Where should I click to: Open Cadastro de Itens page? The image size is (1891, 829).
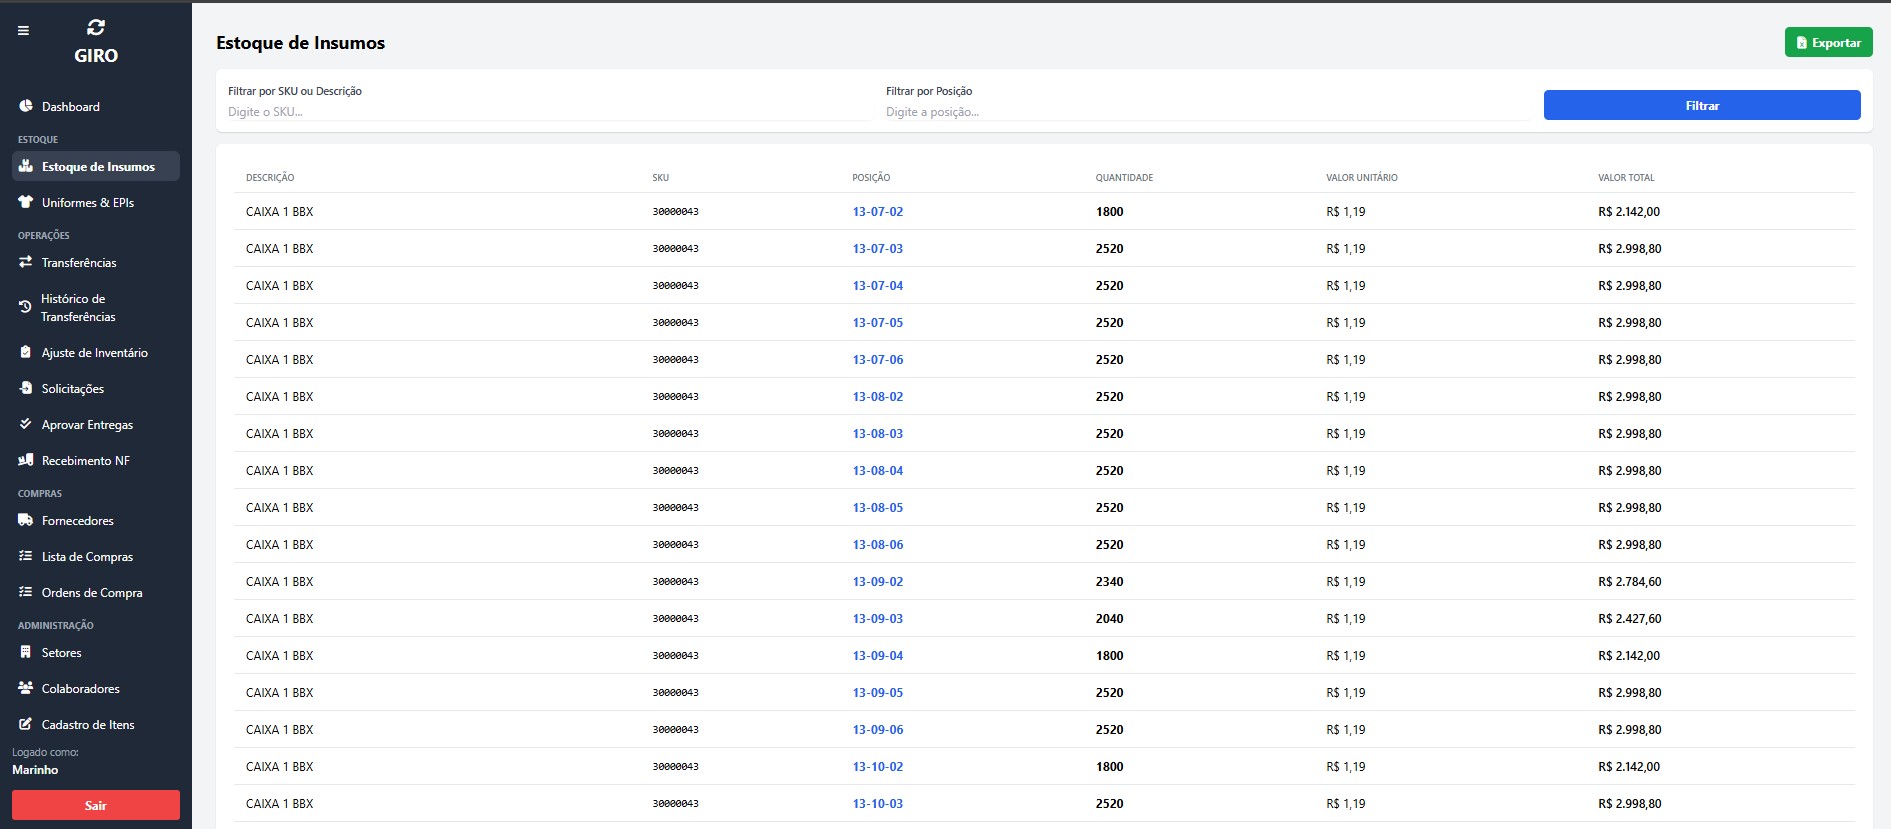[x=87, y=725]
